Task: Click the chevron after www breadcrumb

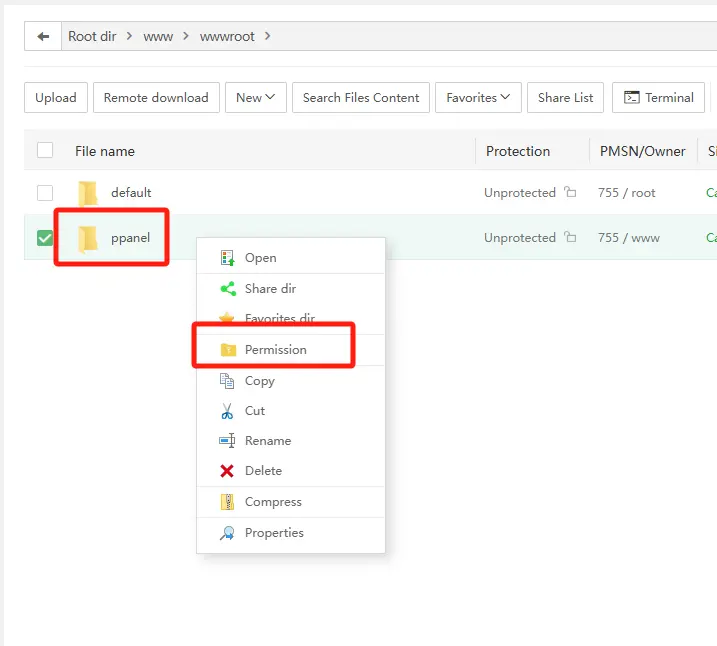Action: [x=186, y=36]
